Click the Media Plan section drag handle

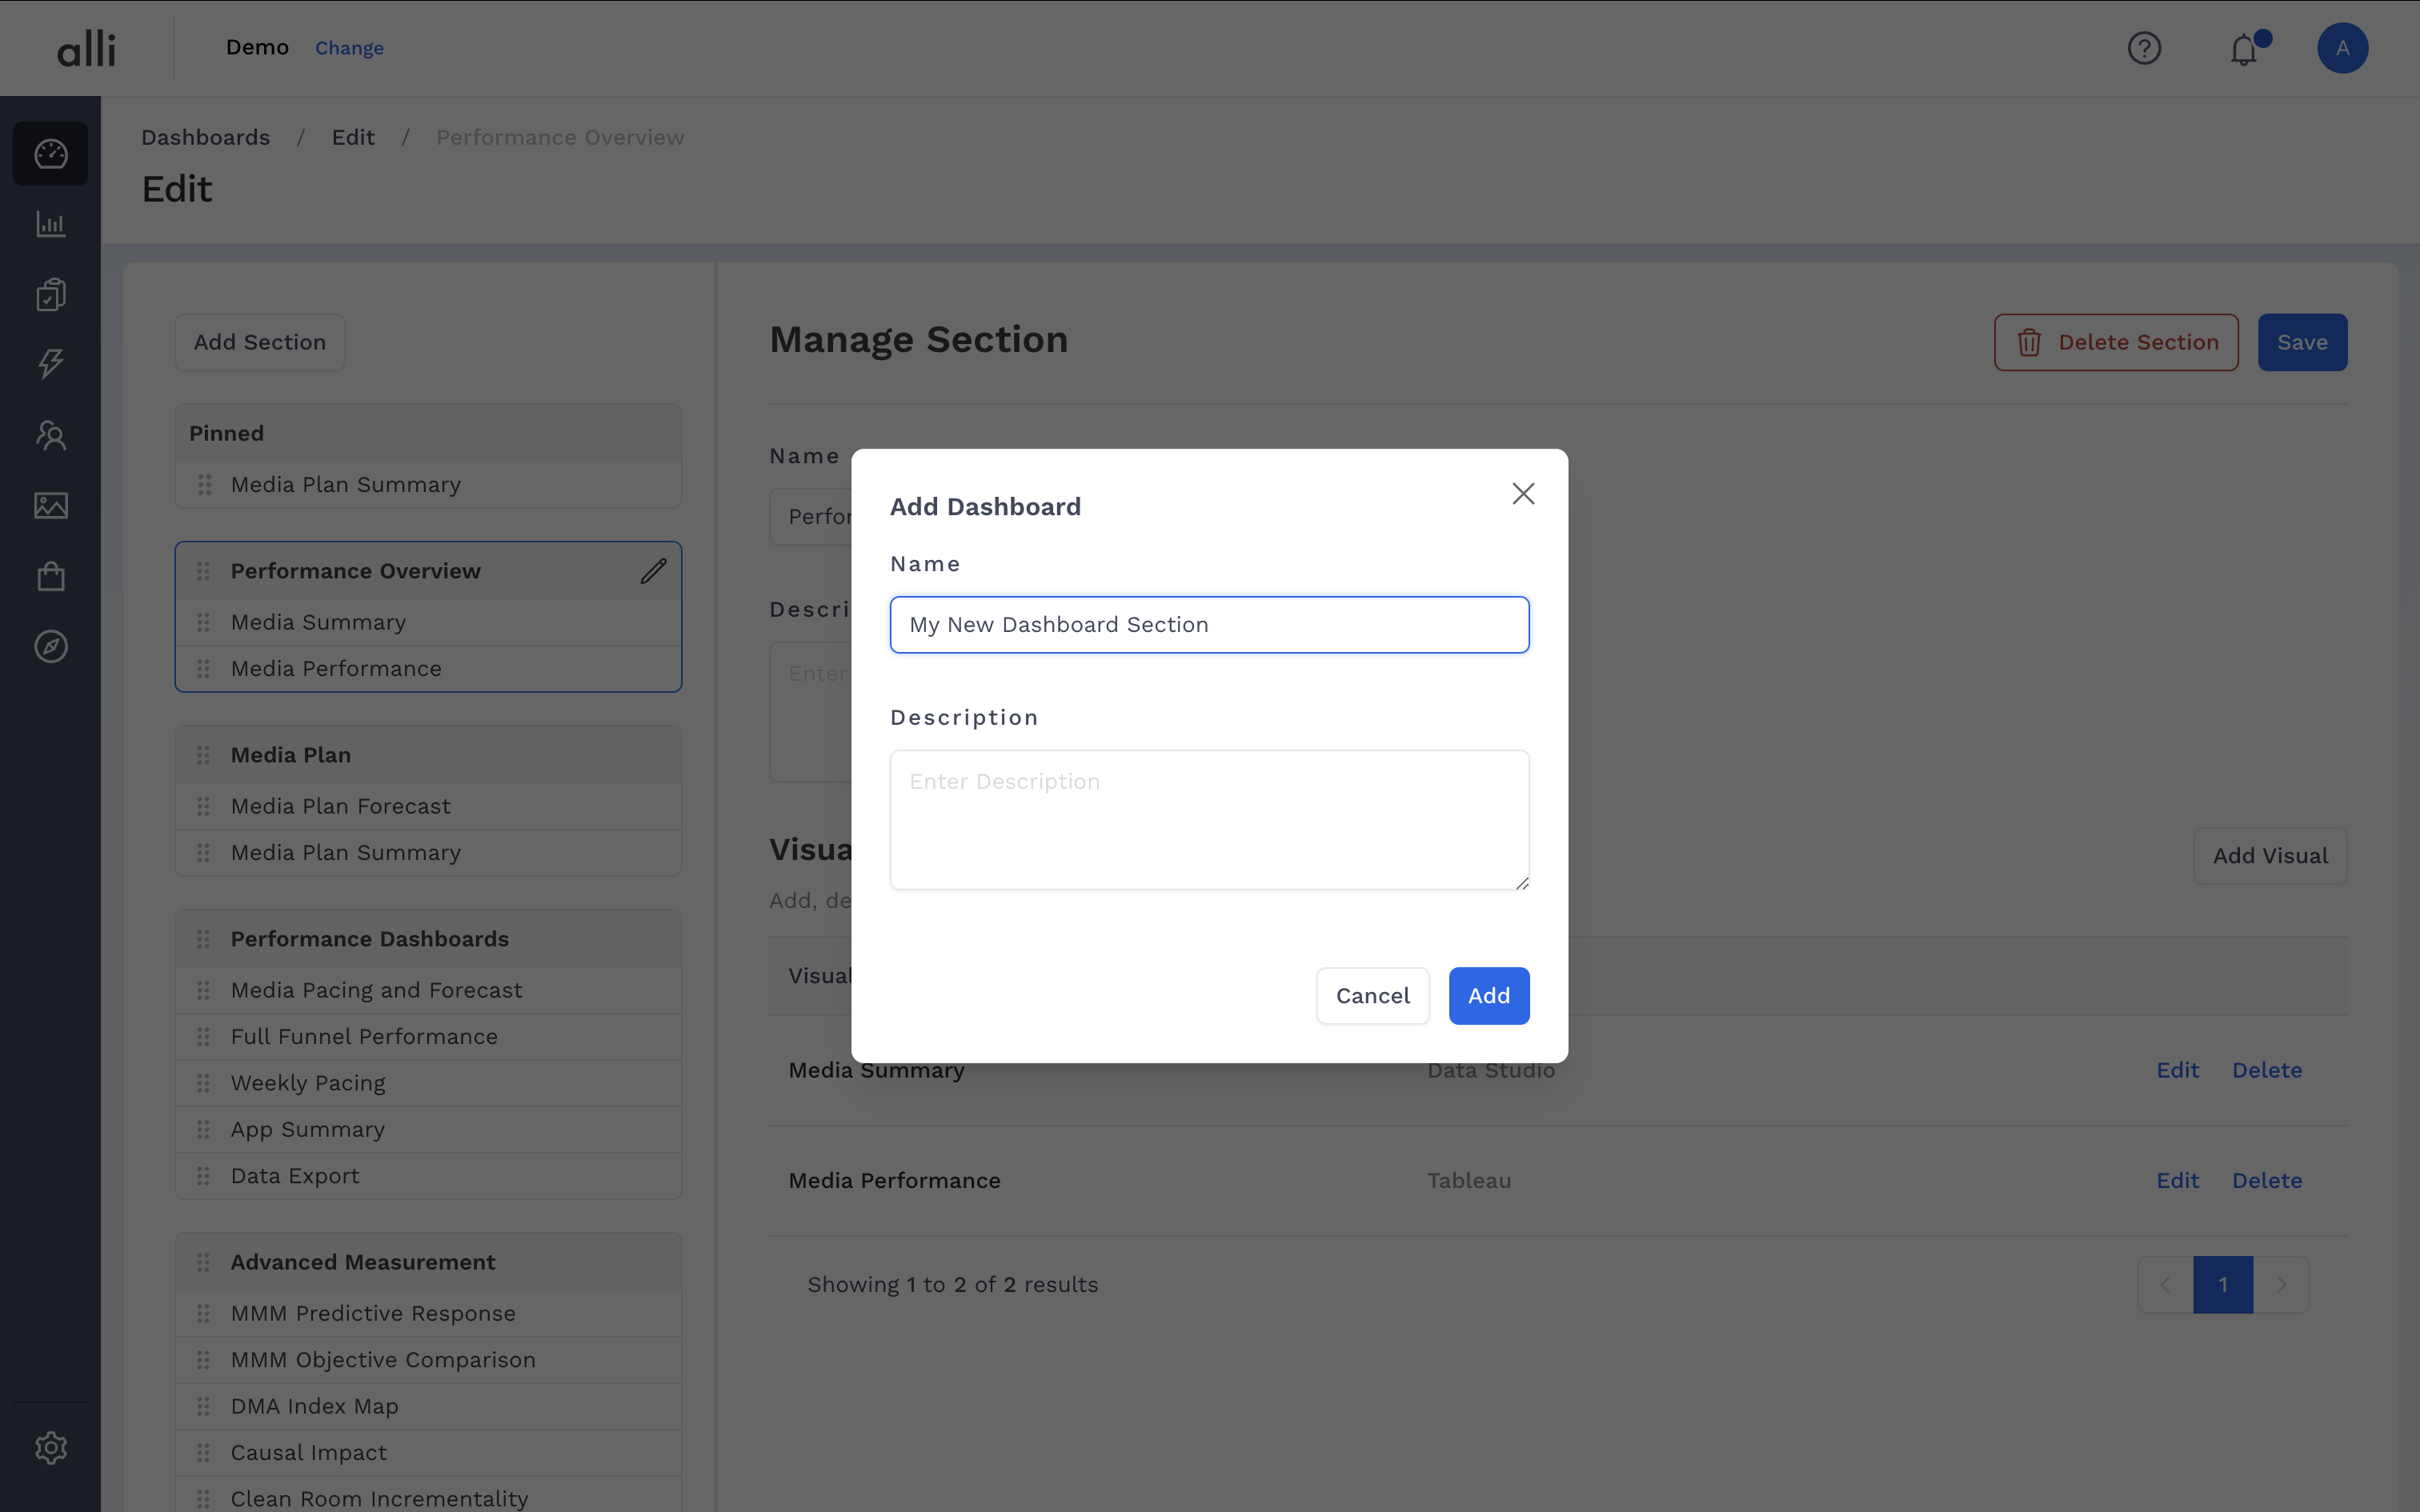tap(203, 755)
